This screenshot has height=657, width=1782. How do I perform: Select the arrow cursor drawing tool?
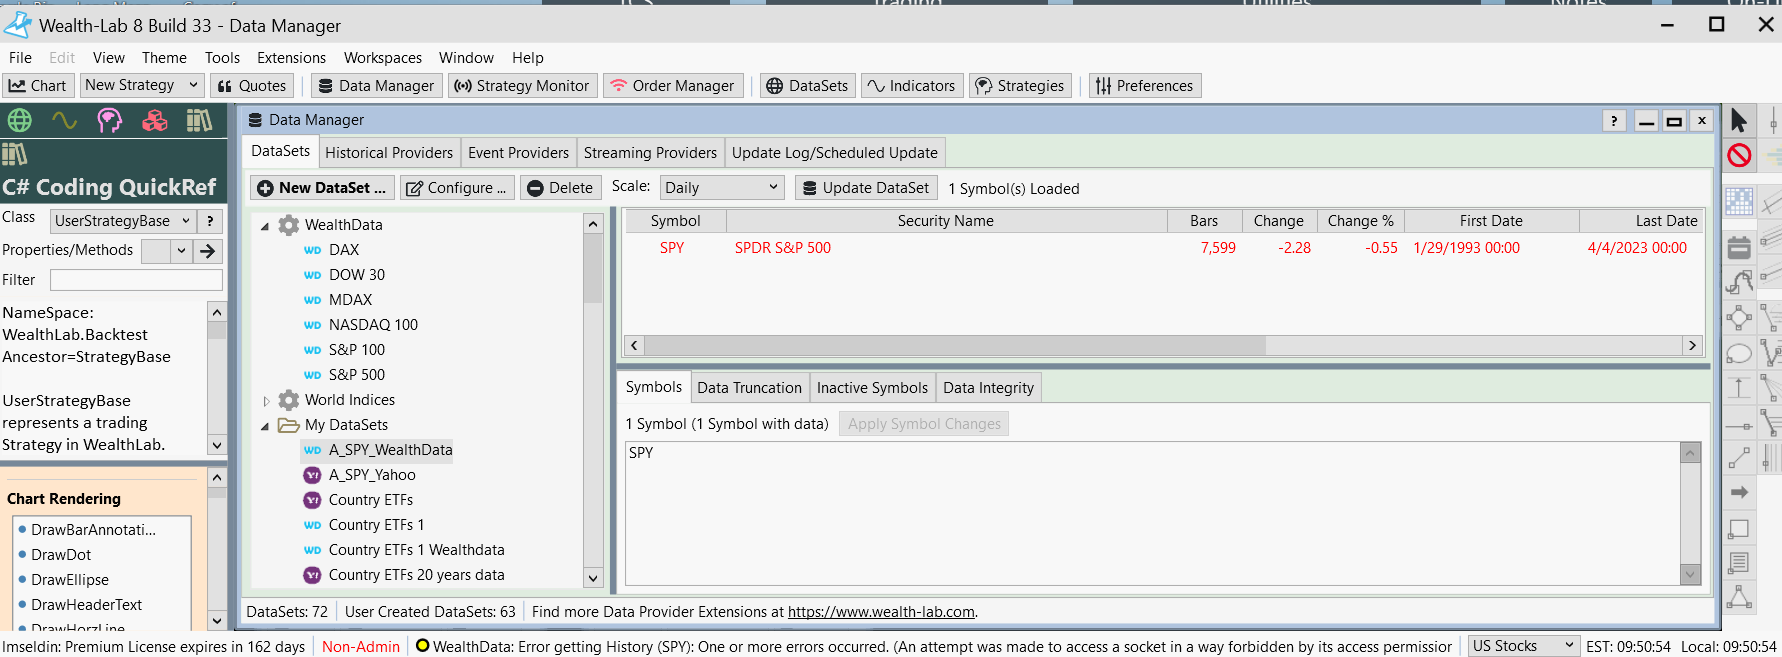[1739, 121]
